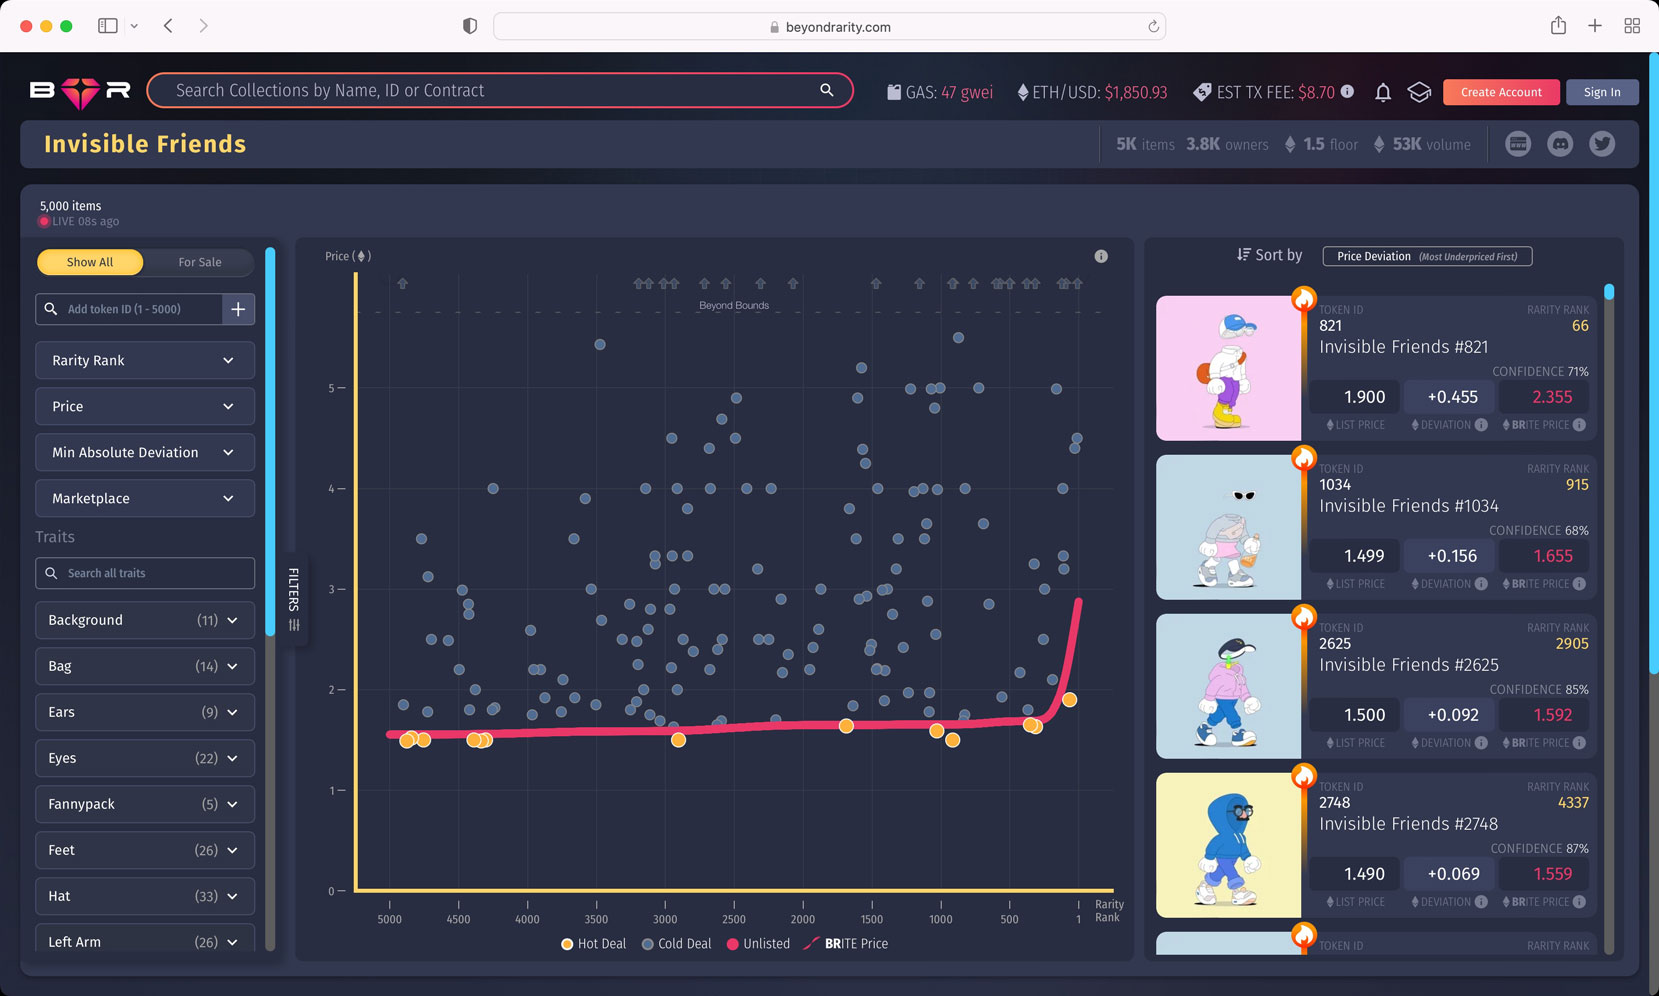This screenshot has height=996, width=1659.
Task: Toggle the Safari sidebar
Action: (x=108, y=26)
